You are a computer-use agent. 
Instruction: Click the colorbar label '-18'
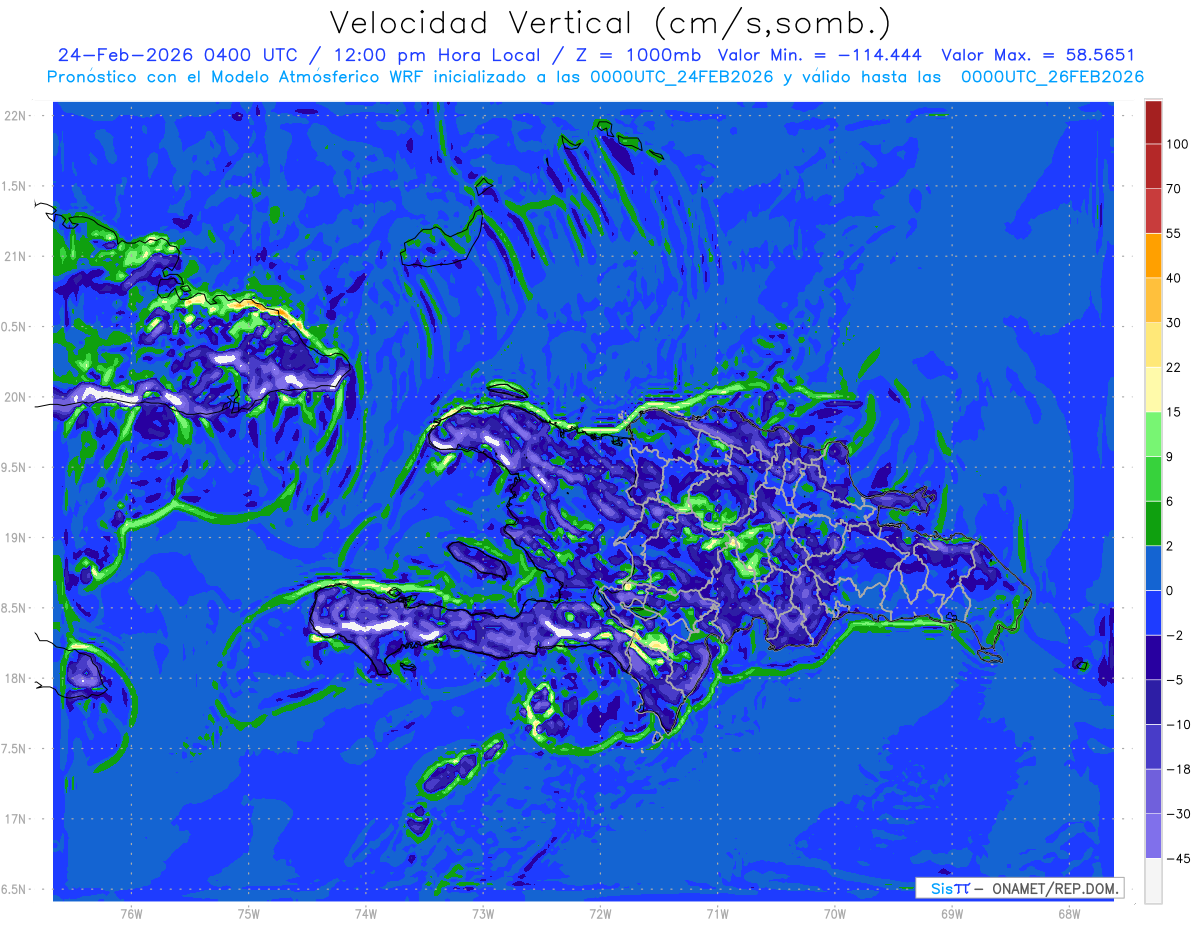(1177, 769)
